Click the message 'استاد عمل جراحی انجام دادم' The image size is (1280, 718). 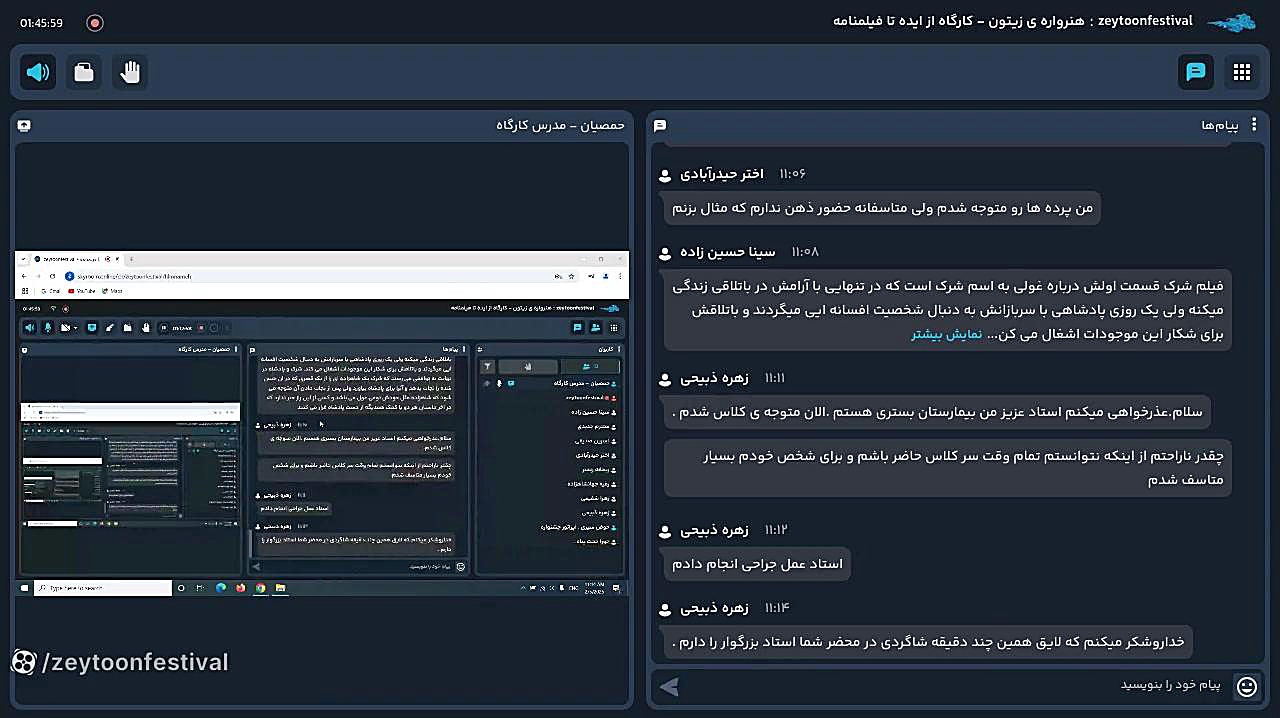[x=757, y=564]
